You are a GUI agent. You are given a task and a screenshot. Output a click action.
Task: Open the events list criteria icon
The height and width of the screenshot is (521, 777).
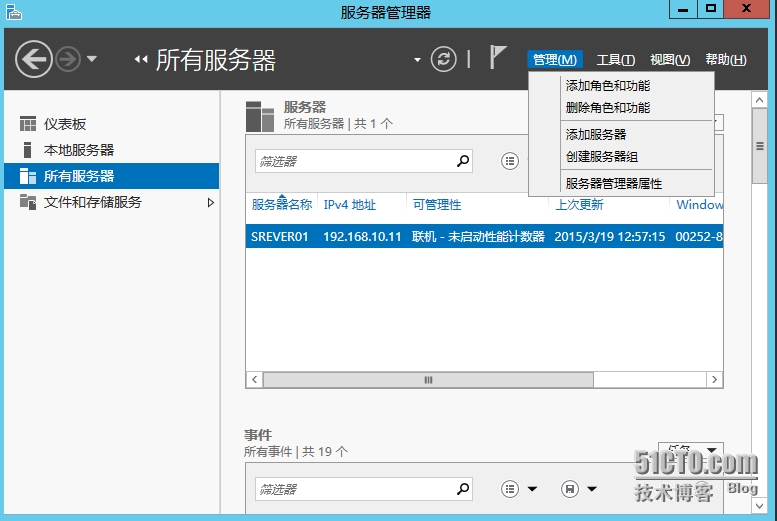pyautogui.click(x=510, y=489)
